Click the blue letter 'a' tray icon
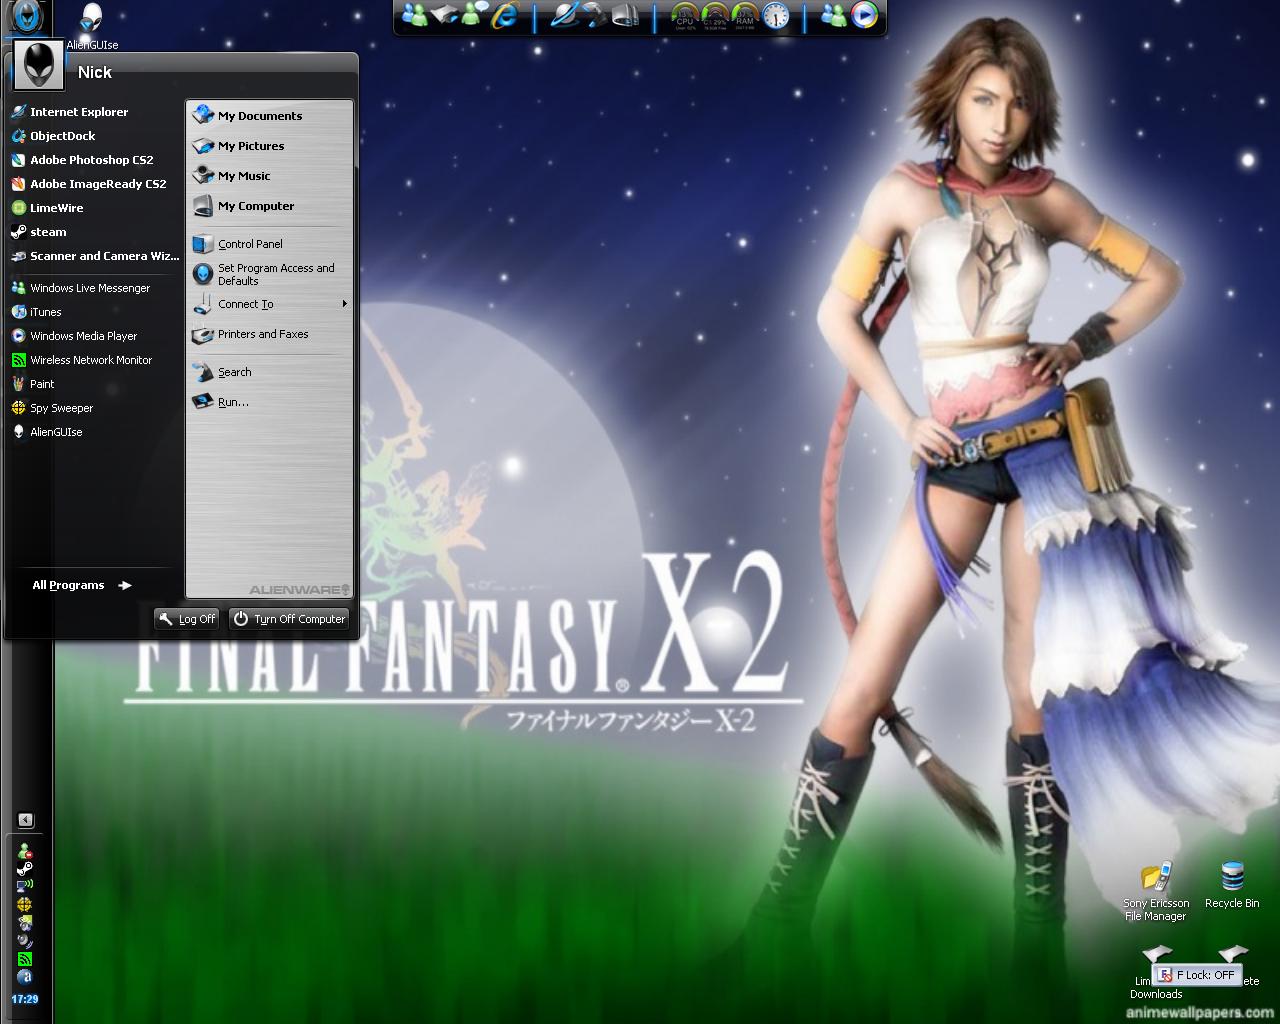1280x1024 pixels. coord(25,977)
